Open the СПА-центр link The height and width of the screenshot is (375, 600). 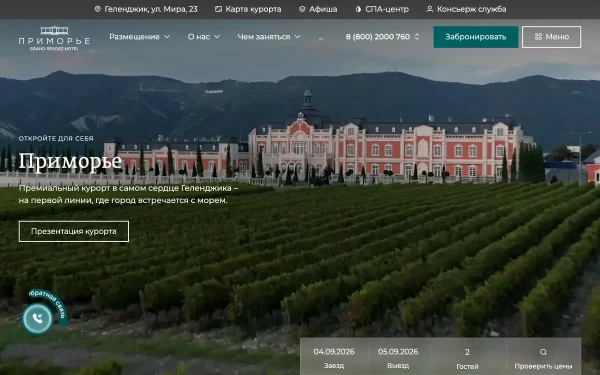click(x=387, y=9)
